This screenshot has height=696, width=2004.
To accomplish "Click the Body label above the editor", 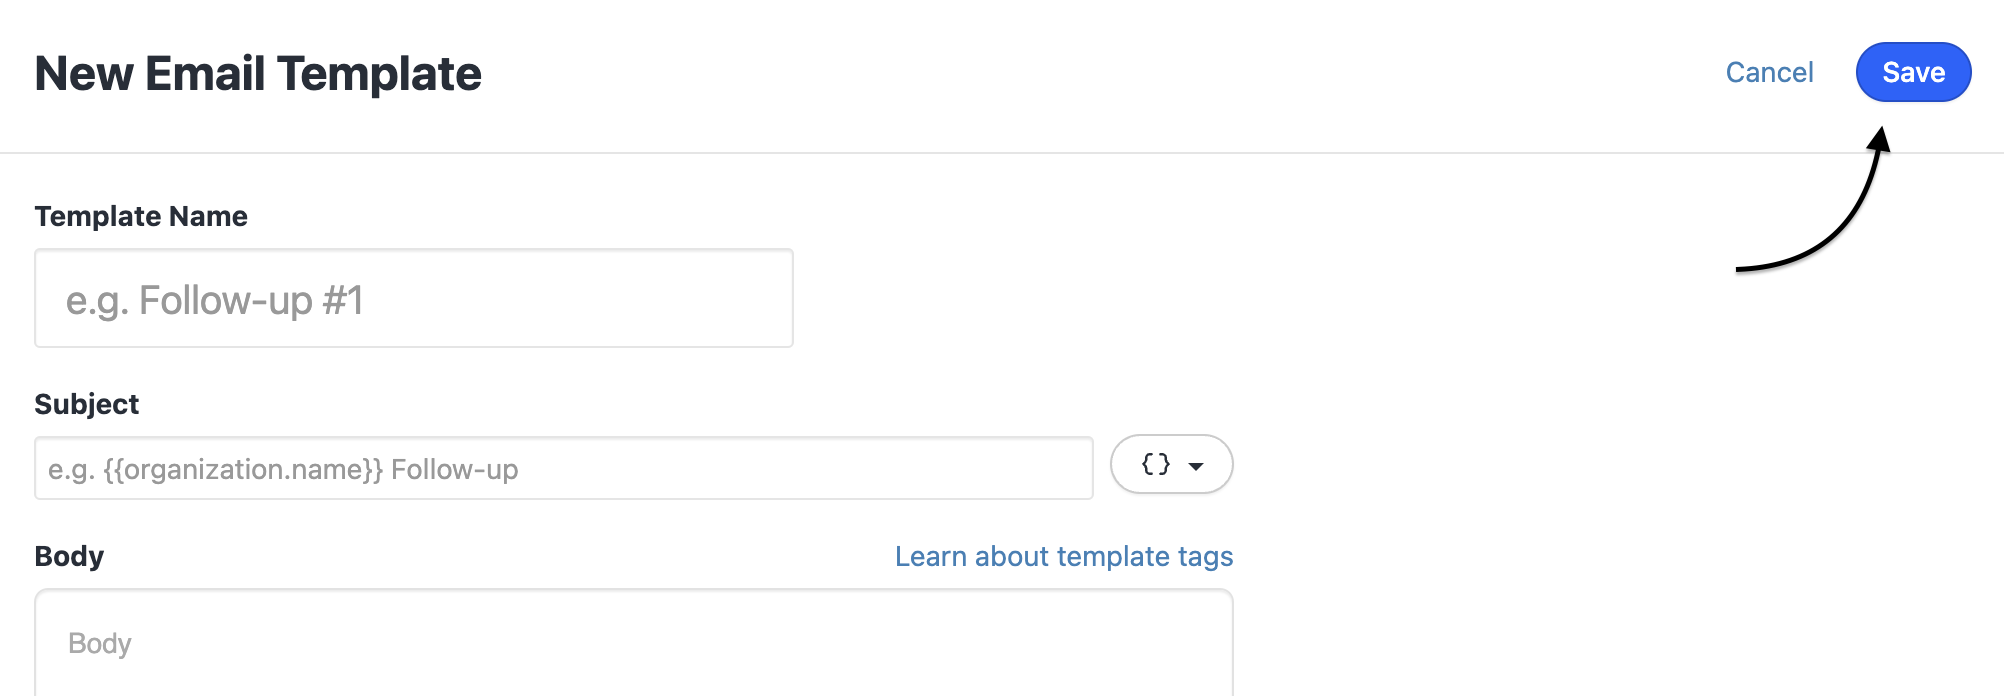I will (x=69, y=555).
